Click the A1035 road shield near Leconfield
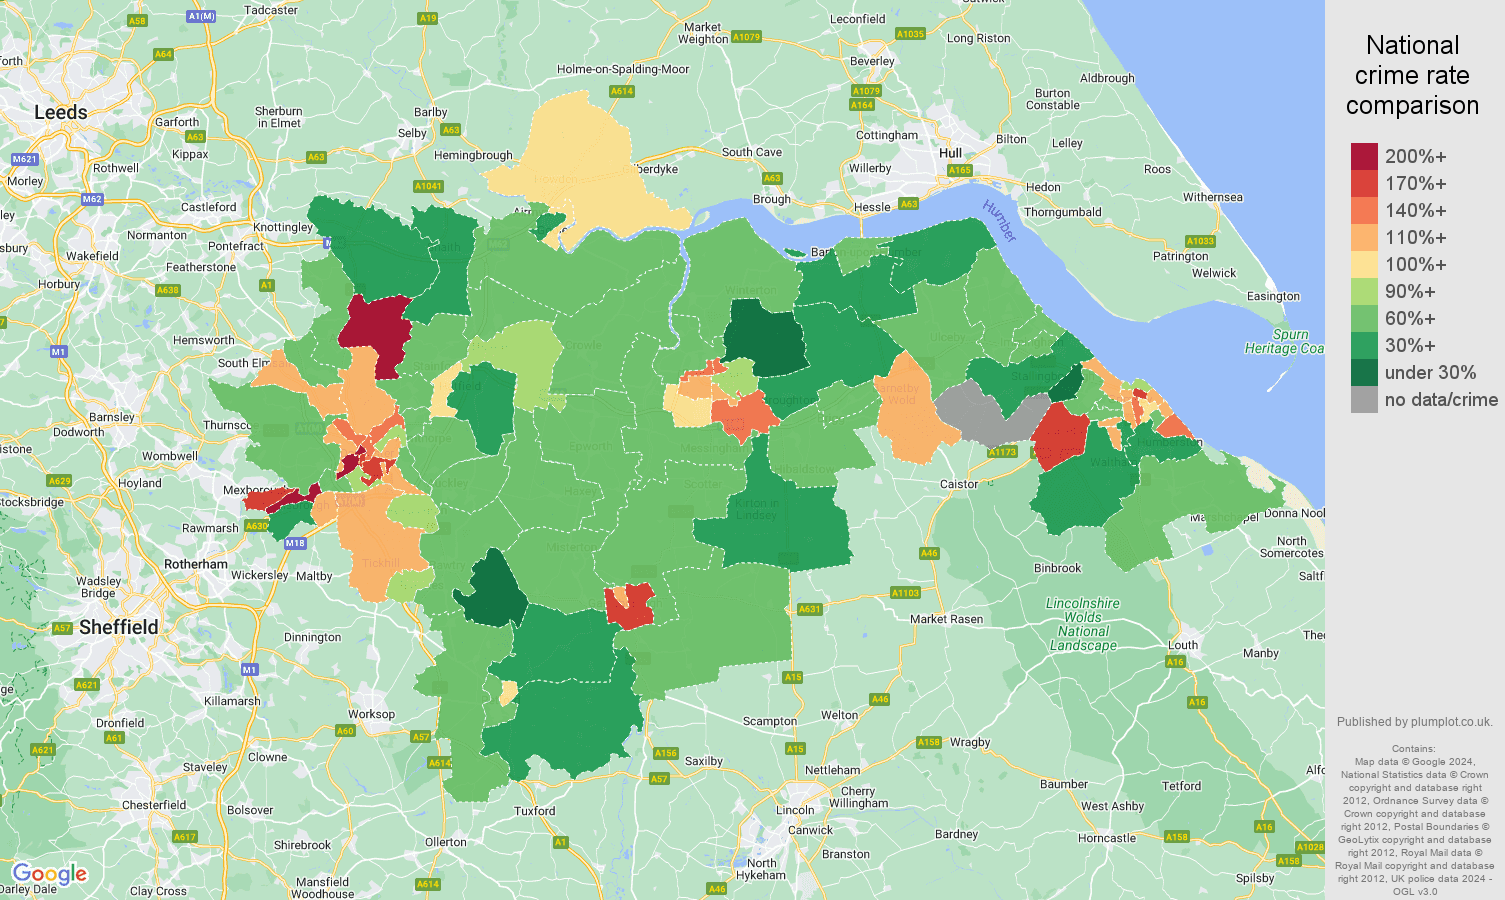Screen dimensions: 1505x900 pyautogui.click(x=910, y=34)
